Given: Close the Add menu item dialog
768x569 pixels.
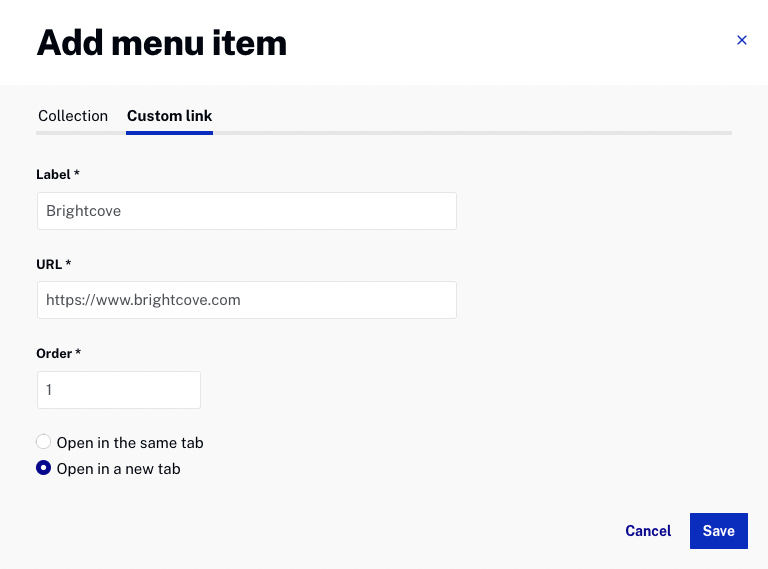Looking at the screenshot, I should tap(742, 40).
